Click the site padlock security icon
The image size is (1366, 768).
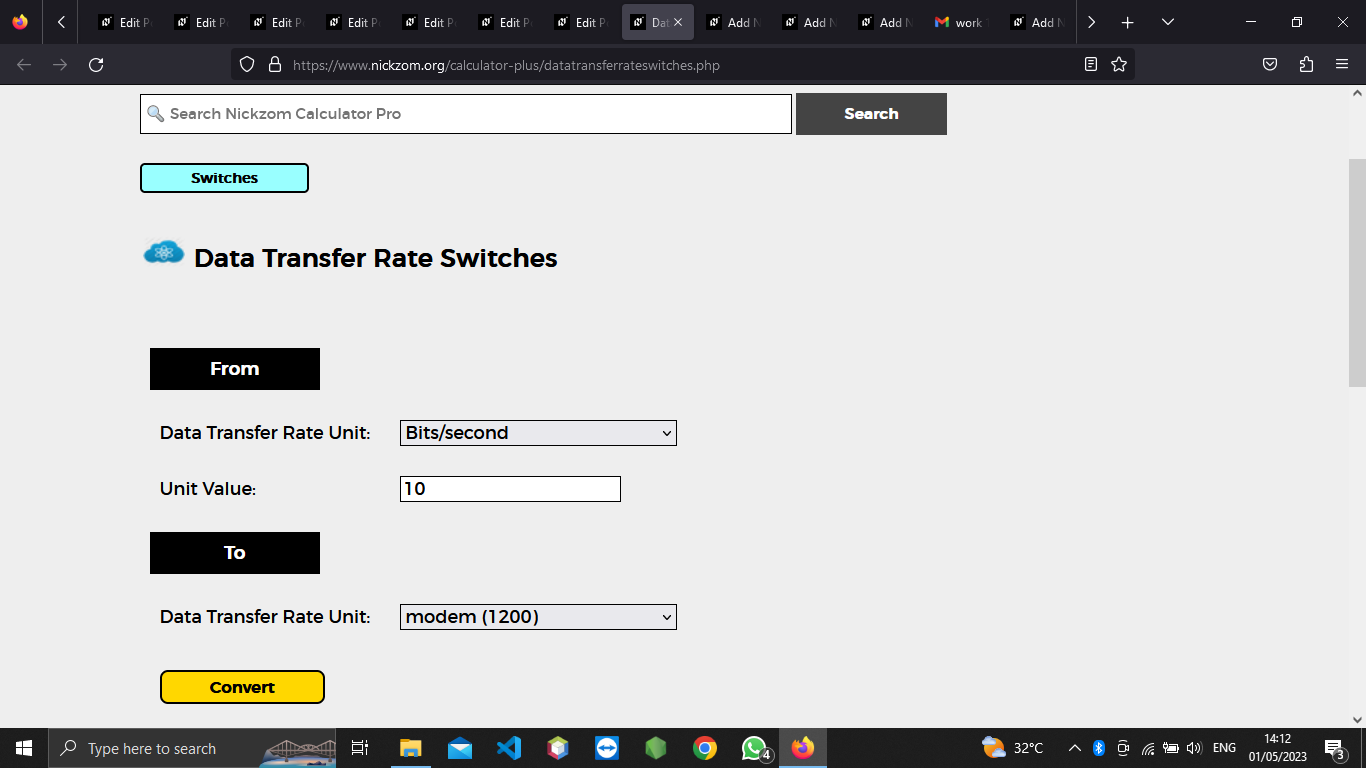[x=275, y=65]
